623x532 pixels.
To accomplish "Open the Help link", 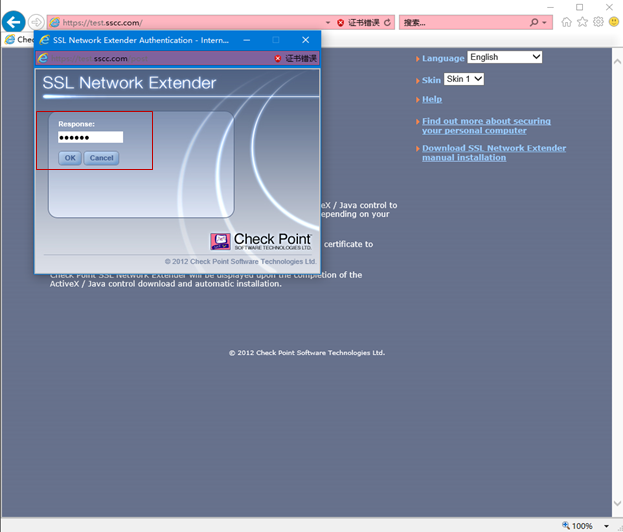I will [432, 99].
